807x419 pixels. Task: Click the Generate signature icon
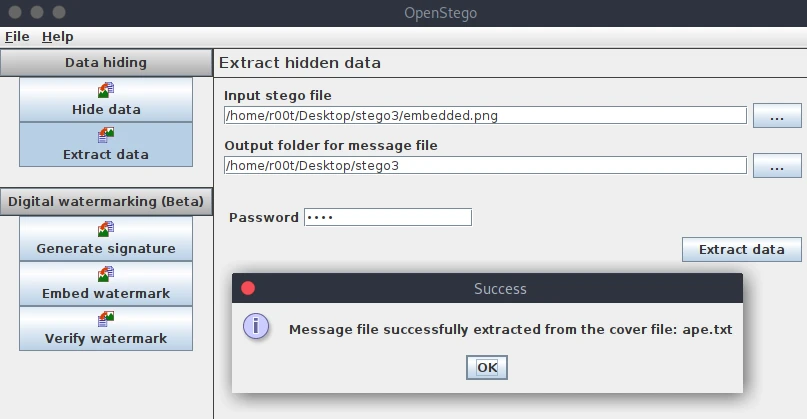coord(105,229)
